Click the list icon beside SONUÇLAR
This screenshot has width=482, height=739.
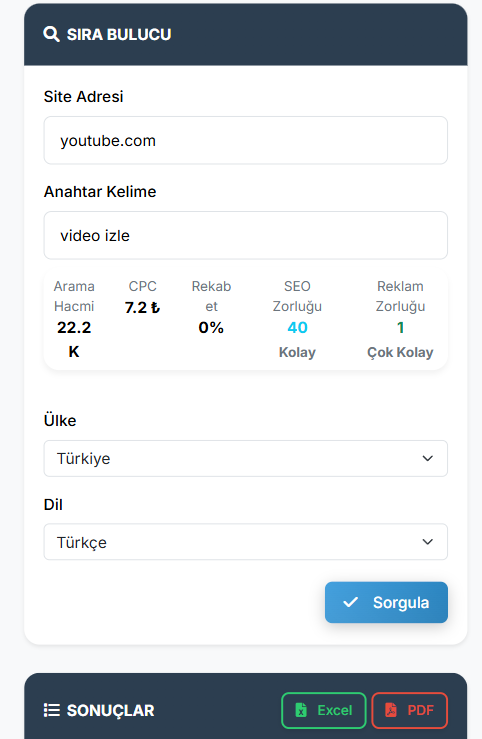[x=51, y=710]
